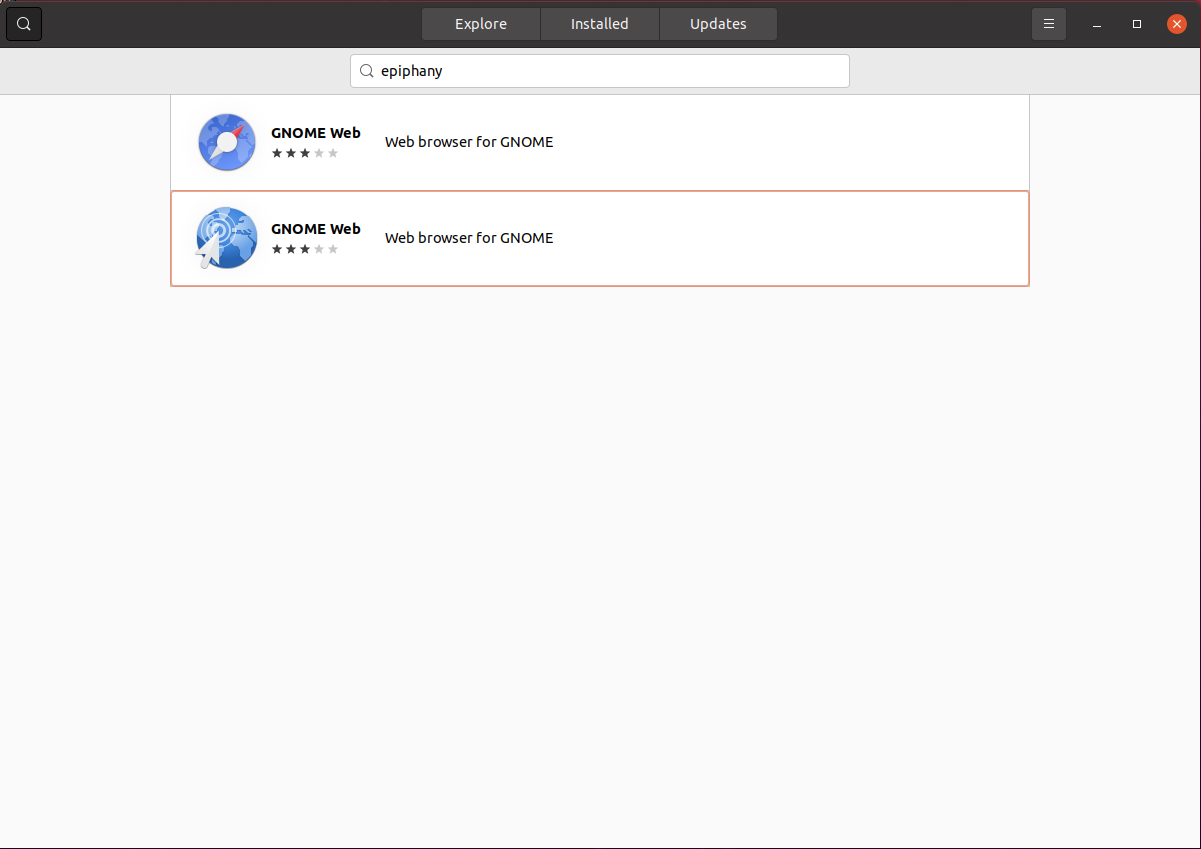Image resolution: width=1201 pixels, height=849 pixels.
Task: Click star rating of first GNOME Web result
Action: [305, 153]
